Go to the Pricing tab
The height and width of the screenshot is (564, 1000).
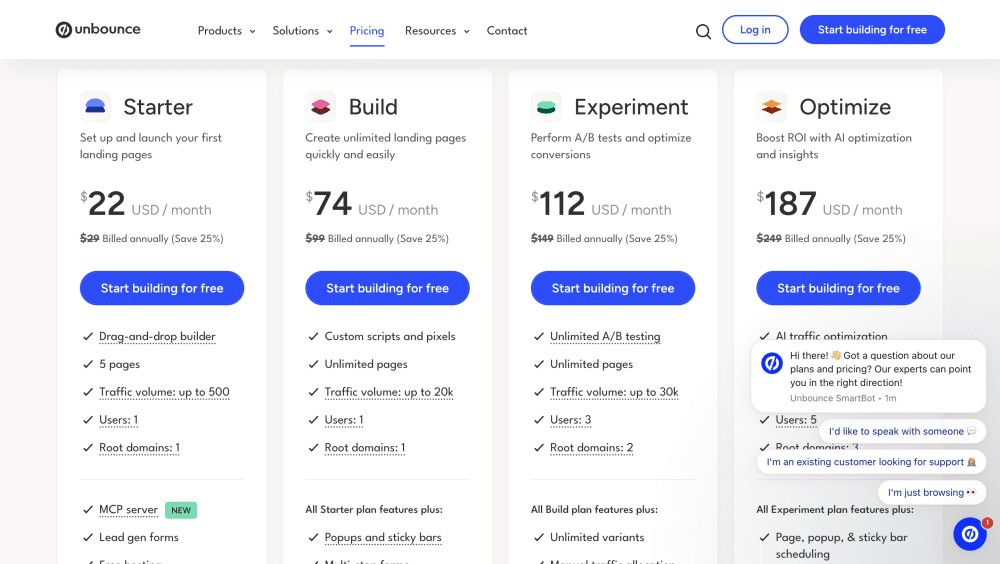pos(367,31)
